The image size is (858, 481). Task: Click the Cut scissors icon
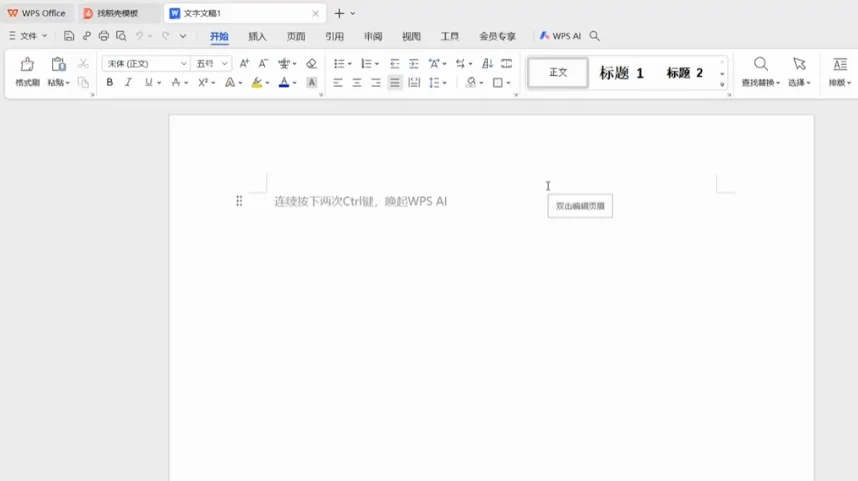pos(83,63)
